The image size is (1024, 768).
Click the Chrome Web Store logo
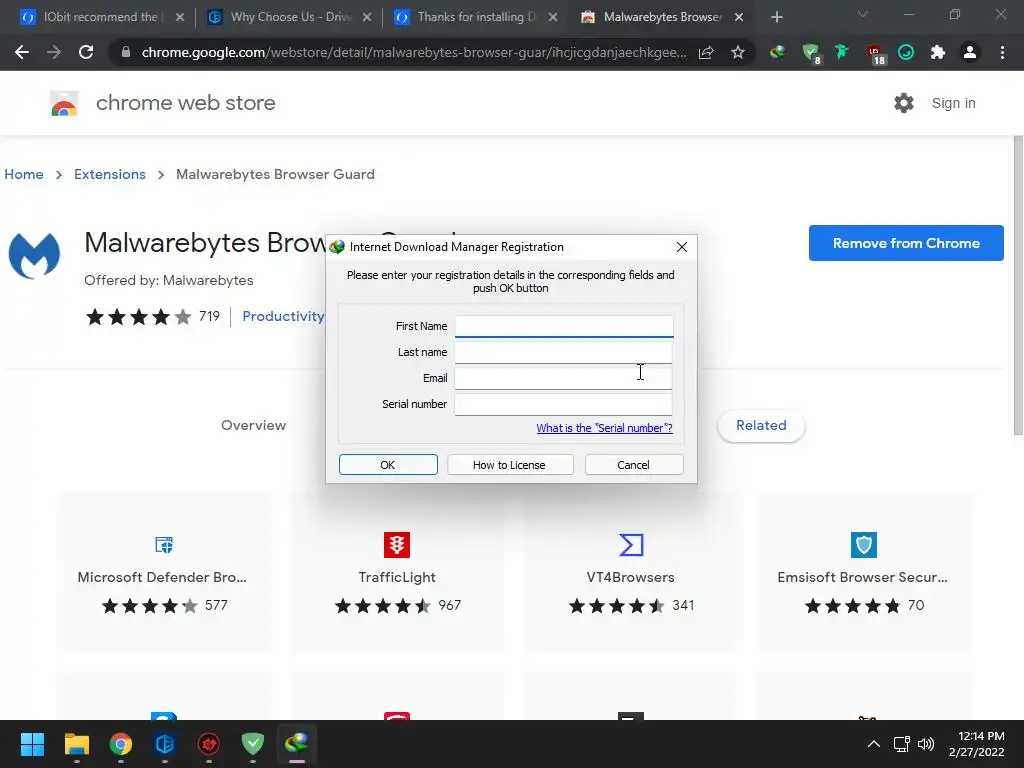[64, 103]
